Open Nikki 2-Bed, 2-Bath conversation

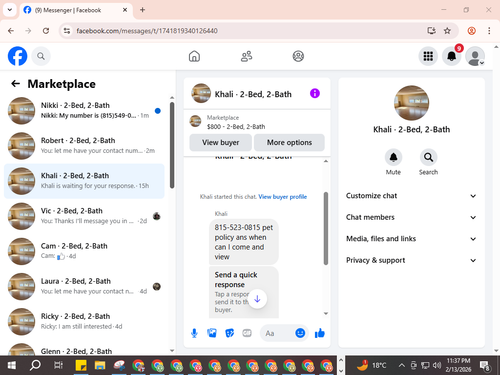point(84,111)
